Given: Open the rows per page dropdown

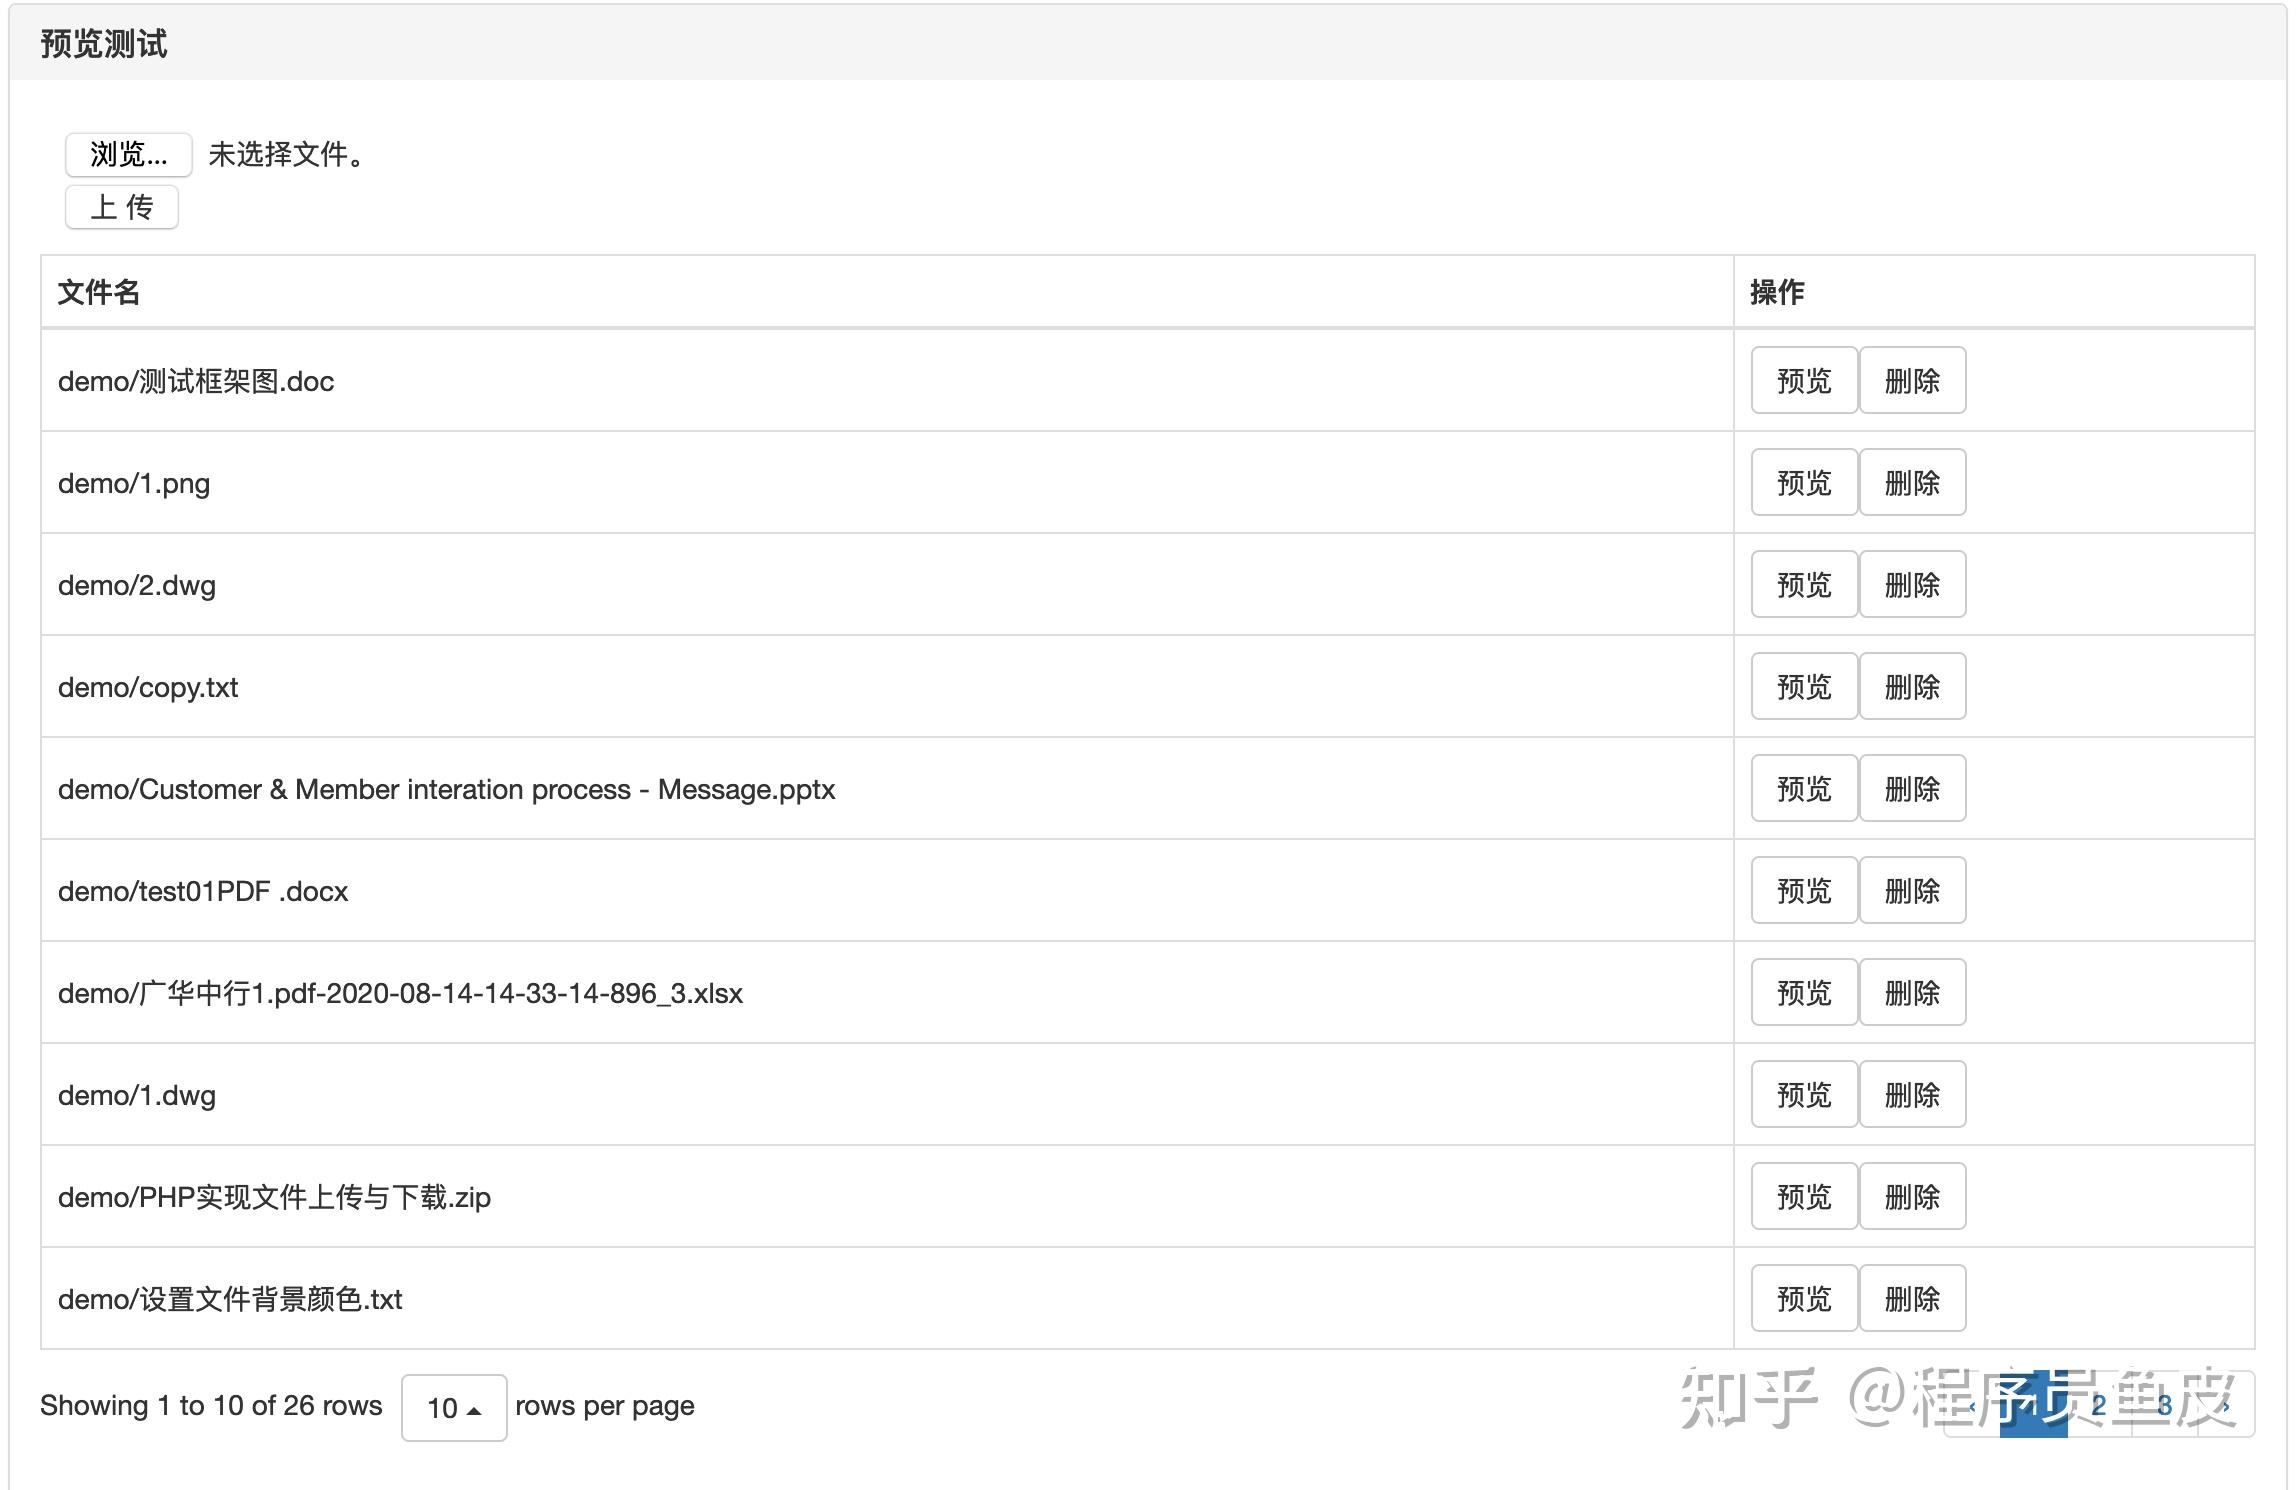Looking at the screenshot, I should pos(454,1407).
